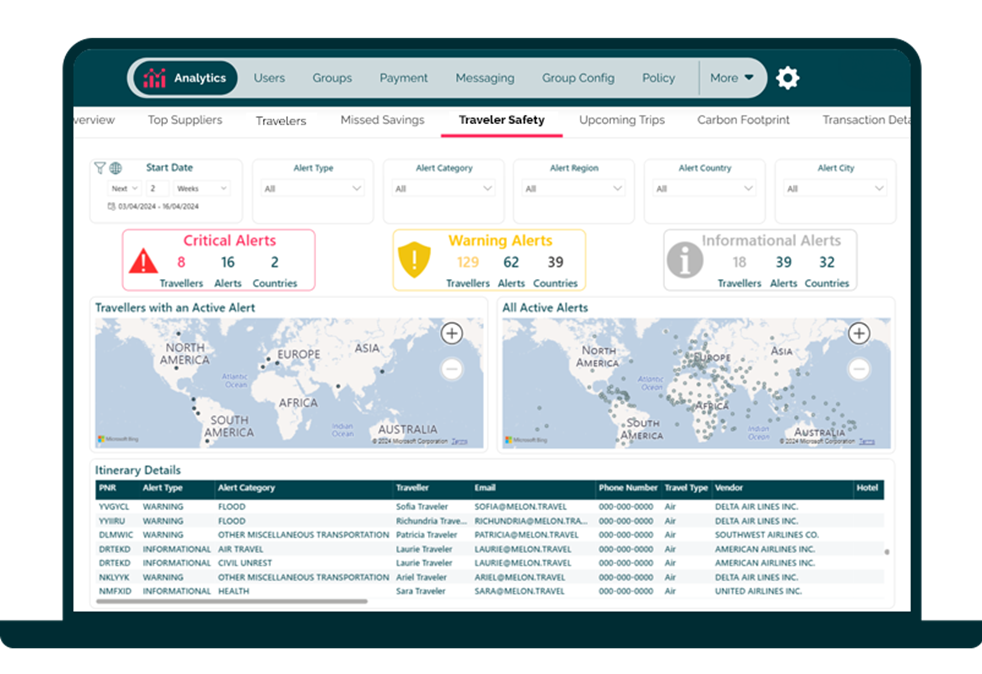Screen dimensions: 982x674
Task: Expand the More menu in navigation bar
Action: 732,78
